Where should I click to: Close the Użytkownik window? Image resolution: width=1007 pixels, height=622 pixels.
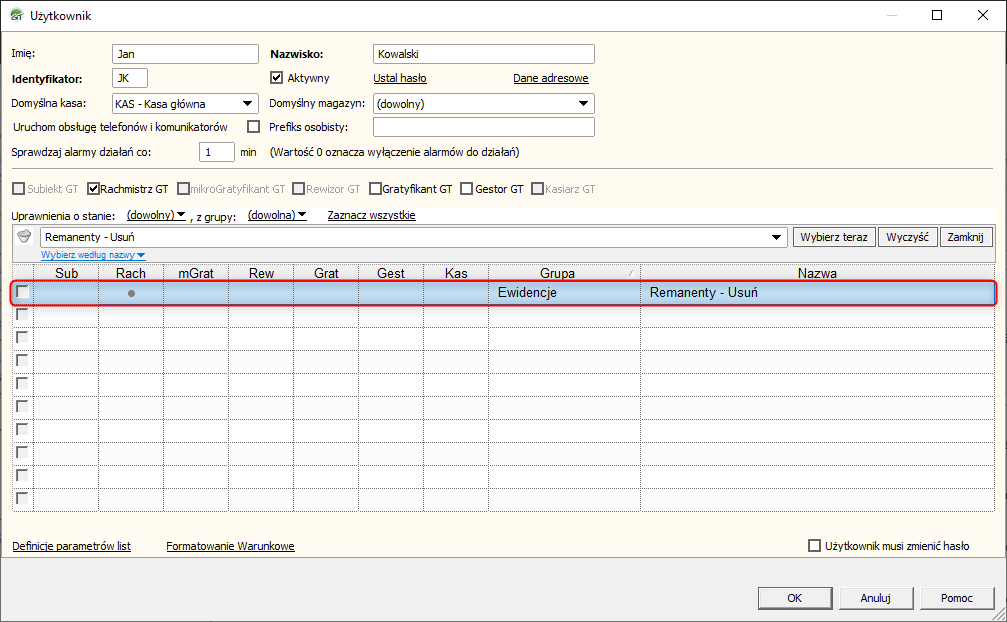[x=983, y=15]
